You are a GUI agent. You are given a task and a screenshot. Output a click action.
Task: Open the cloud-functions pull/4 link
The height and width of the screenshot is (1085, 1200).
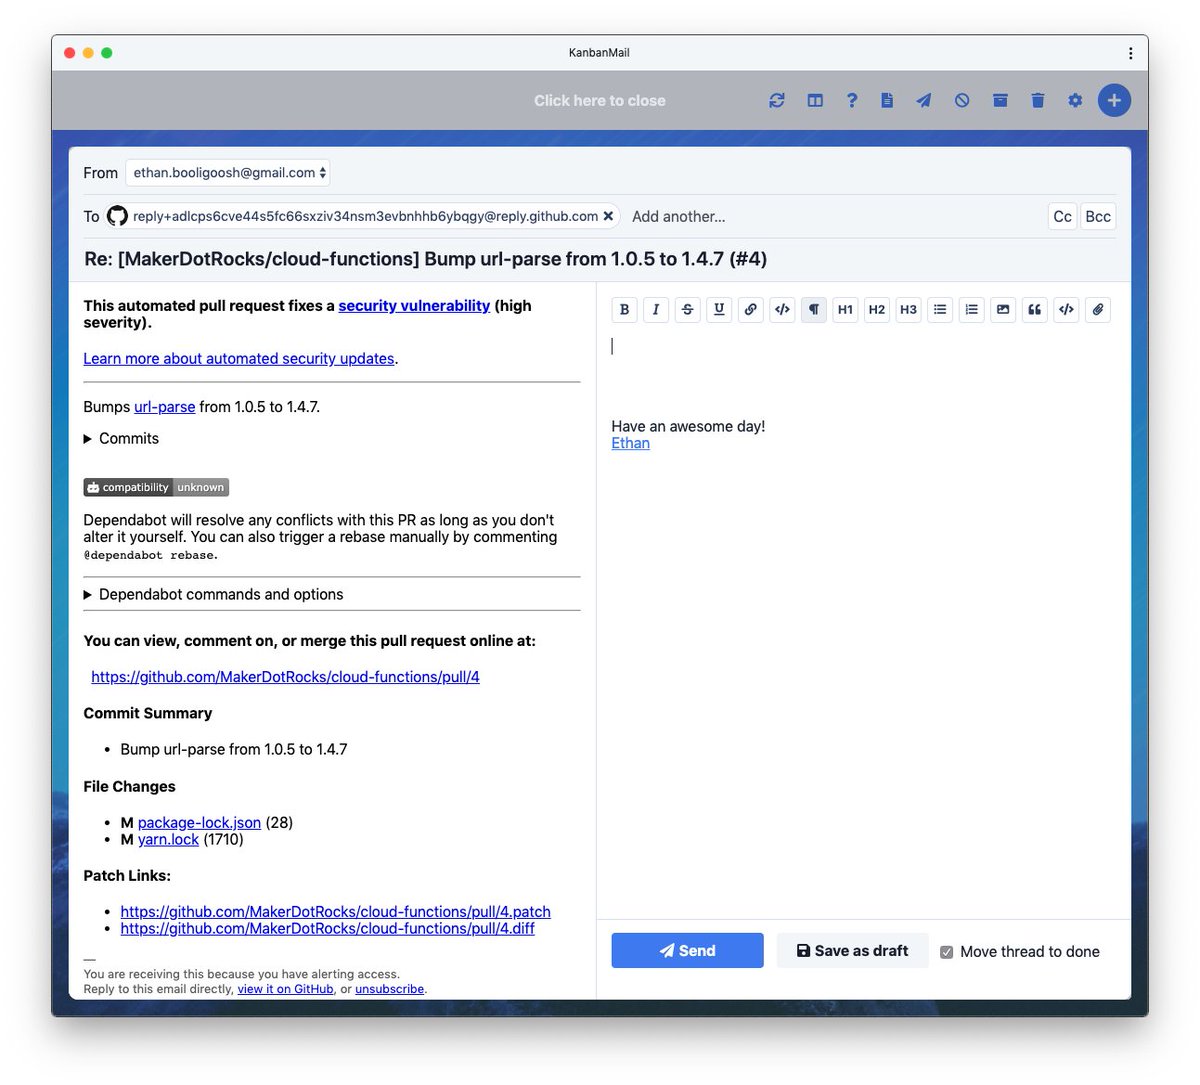[285, 677]
